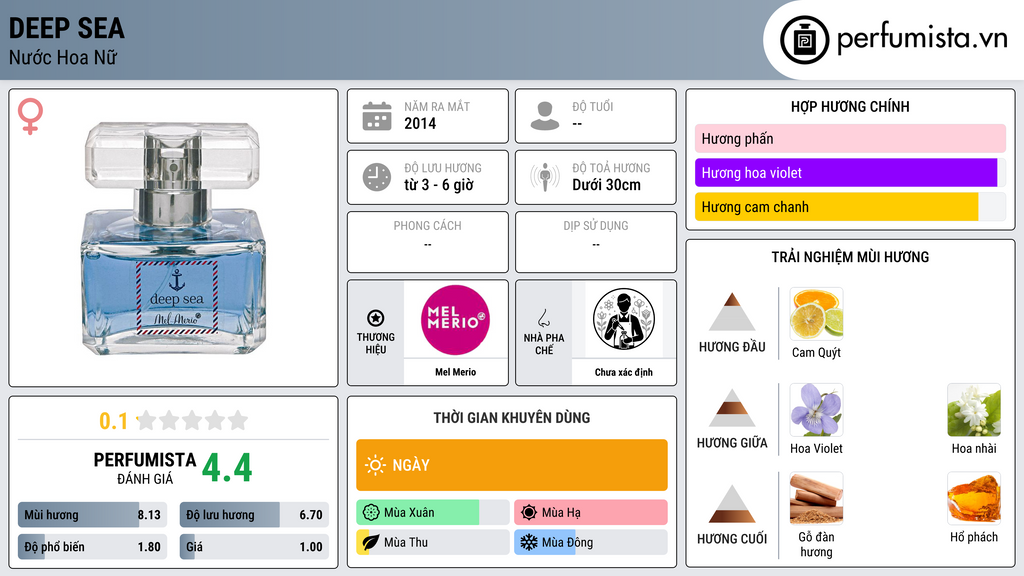The image size is (1024, 576).
Task: Click the Hoa nhài jasmine image
Action: (974, 410)
